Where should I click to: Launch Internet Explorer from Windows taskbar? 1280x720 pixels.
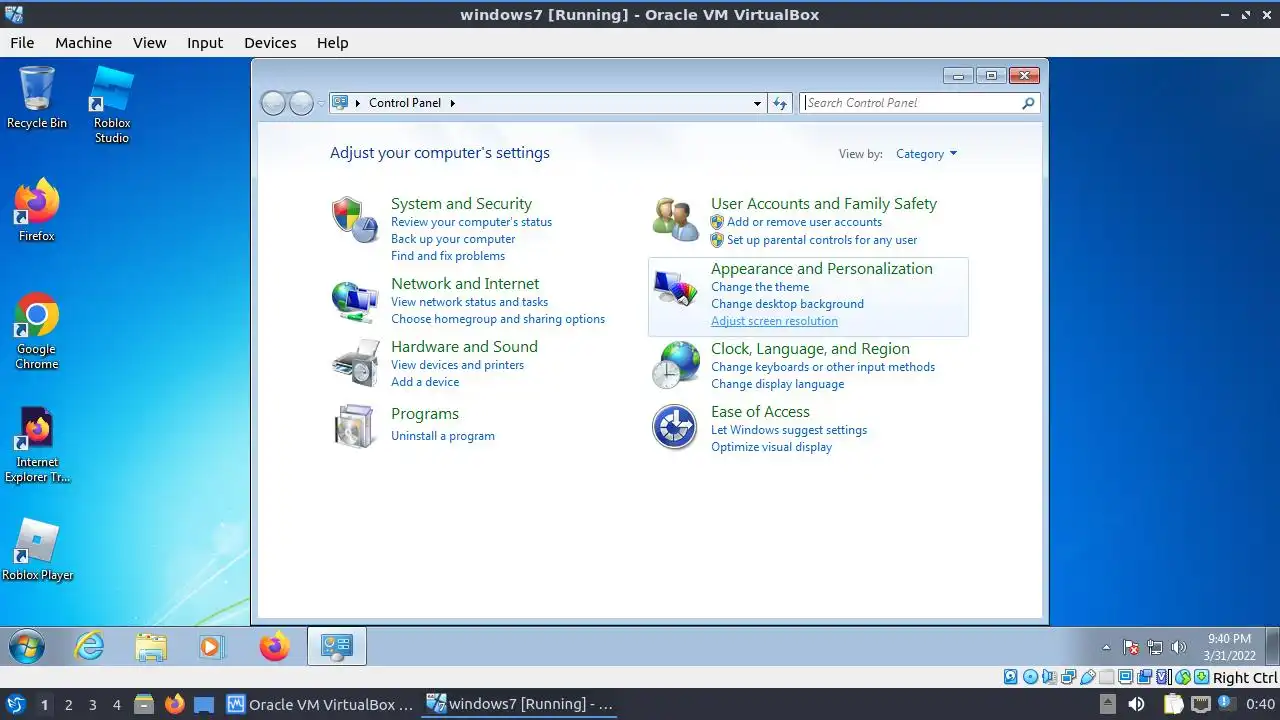[x=90, y=647]
